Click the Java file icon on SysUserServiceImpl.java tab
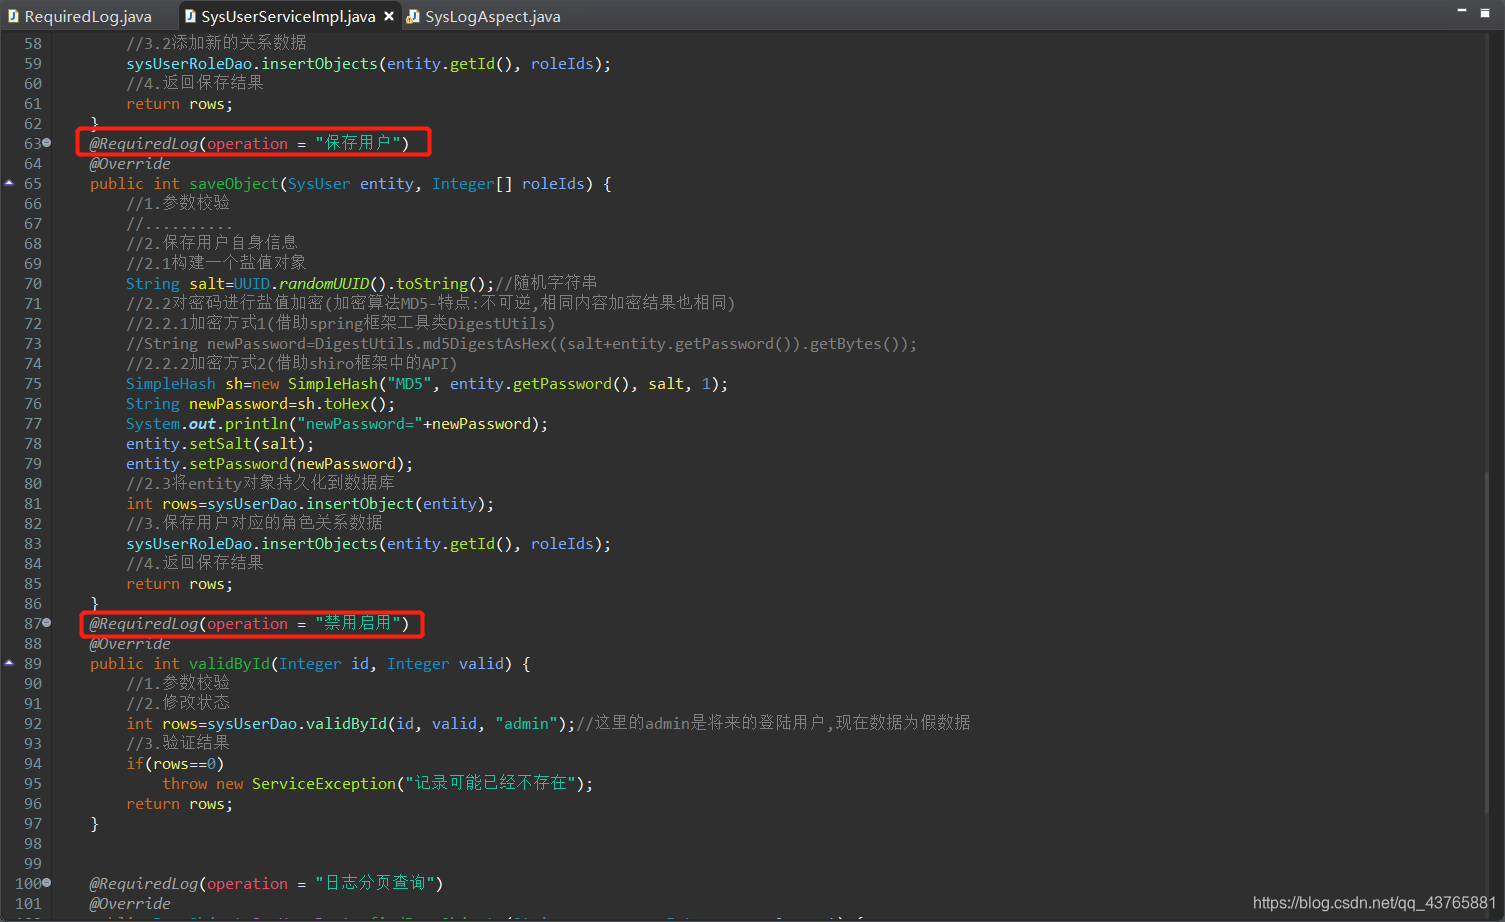This screenshot has height=922, width=1505. pos(190,16)
